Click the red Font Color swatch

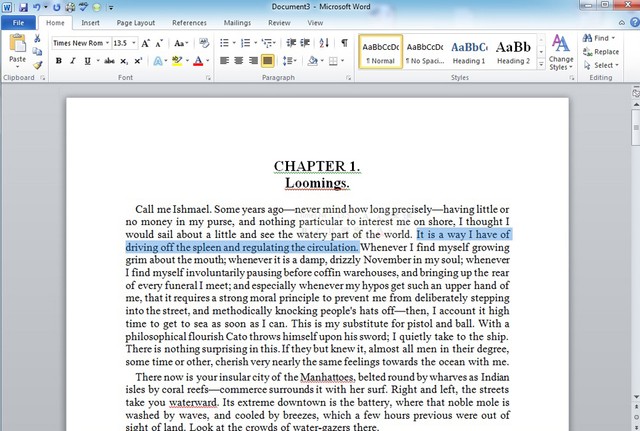[x=198, y=61]
